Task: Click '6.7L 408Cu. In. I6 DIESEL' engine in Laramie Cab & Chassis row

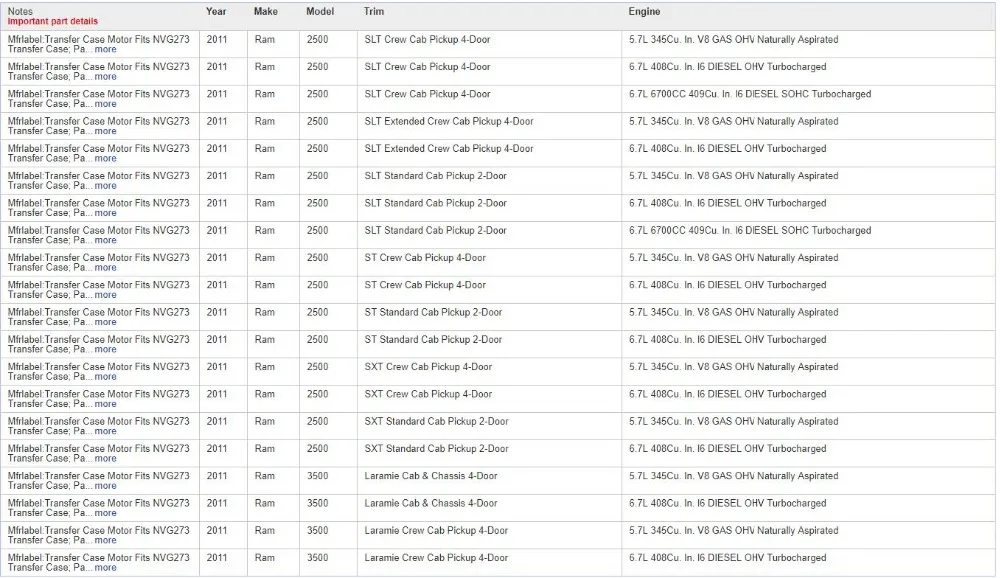Action: coord(728,504)
